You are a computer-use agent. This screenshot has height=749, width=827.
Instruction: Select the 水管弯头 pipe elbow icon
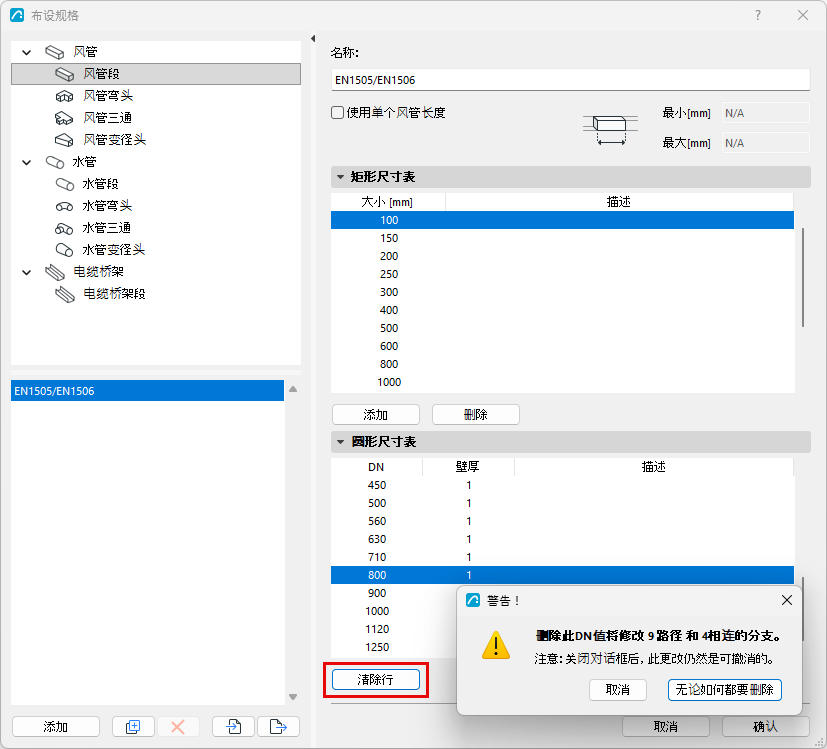(x=64, y=206)
